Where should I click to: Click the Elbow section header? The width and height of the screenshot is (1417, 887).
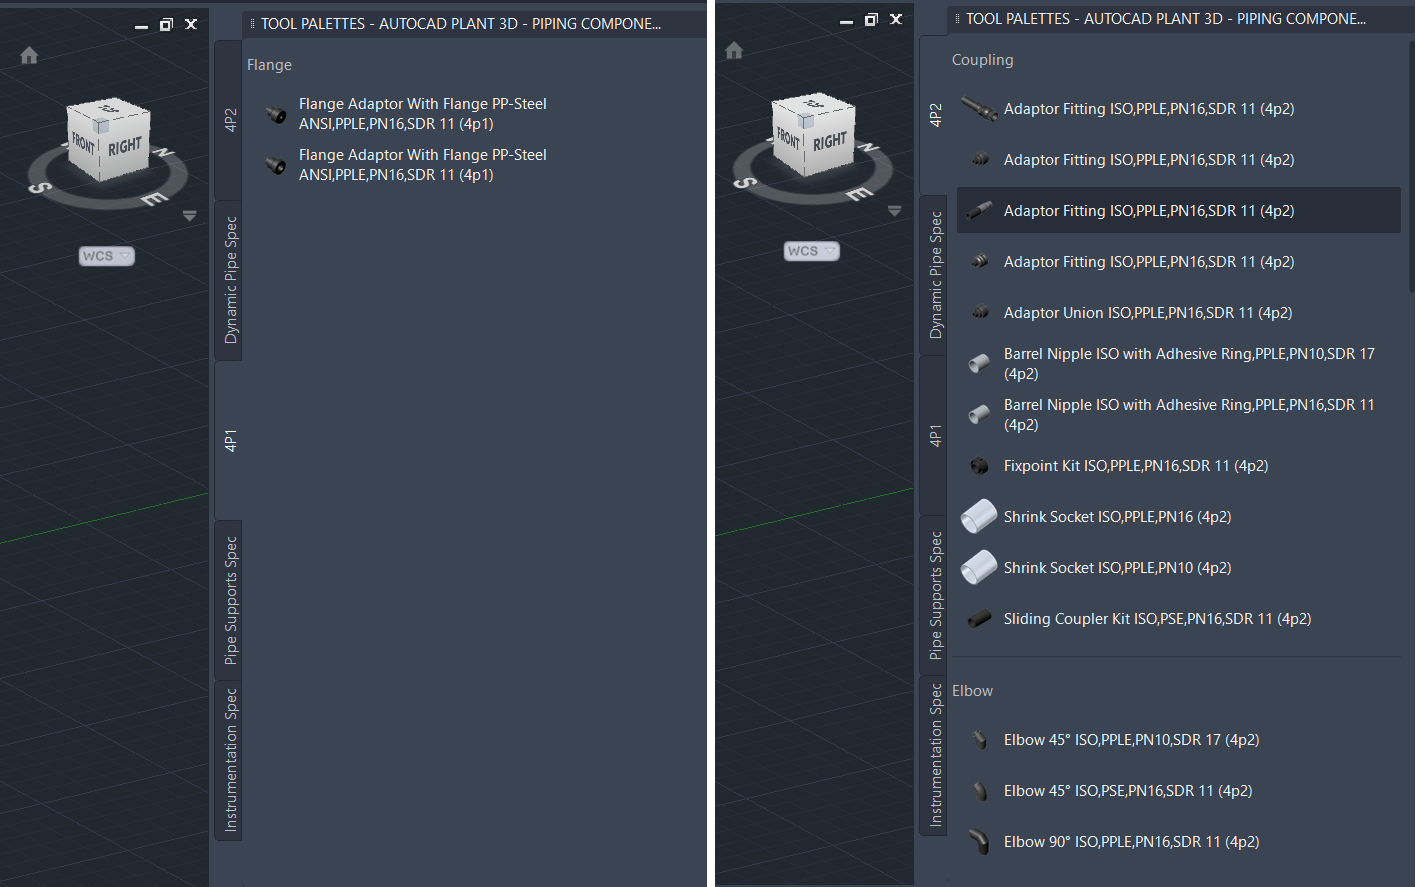972,691
